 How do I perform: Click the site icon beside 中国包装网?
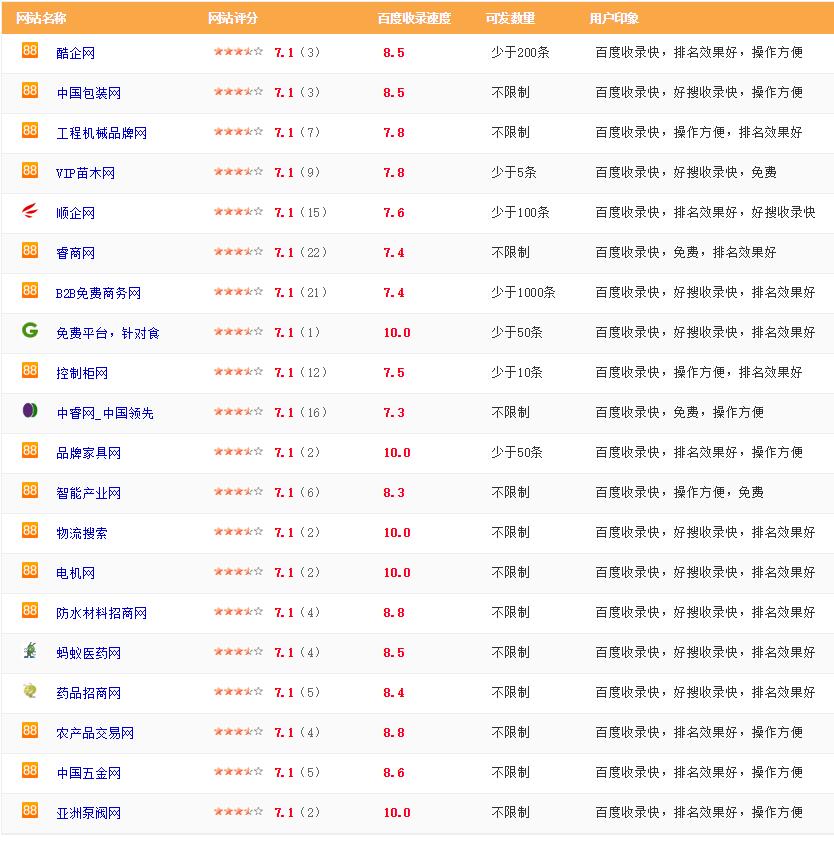tap(30, 90)
